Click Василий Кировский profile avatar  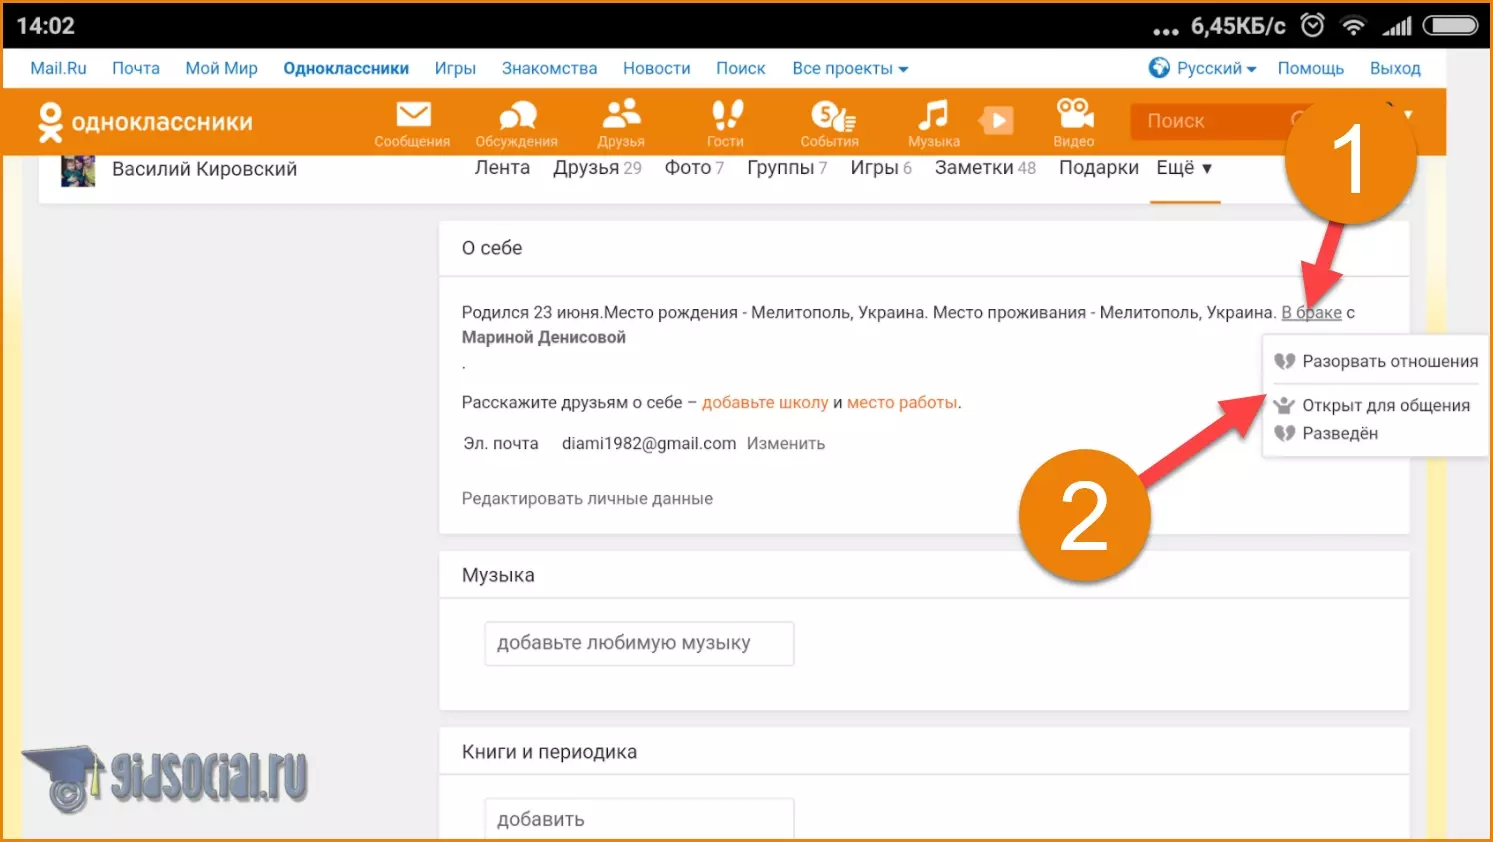click(x=78, y=170)
